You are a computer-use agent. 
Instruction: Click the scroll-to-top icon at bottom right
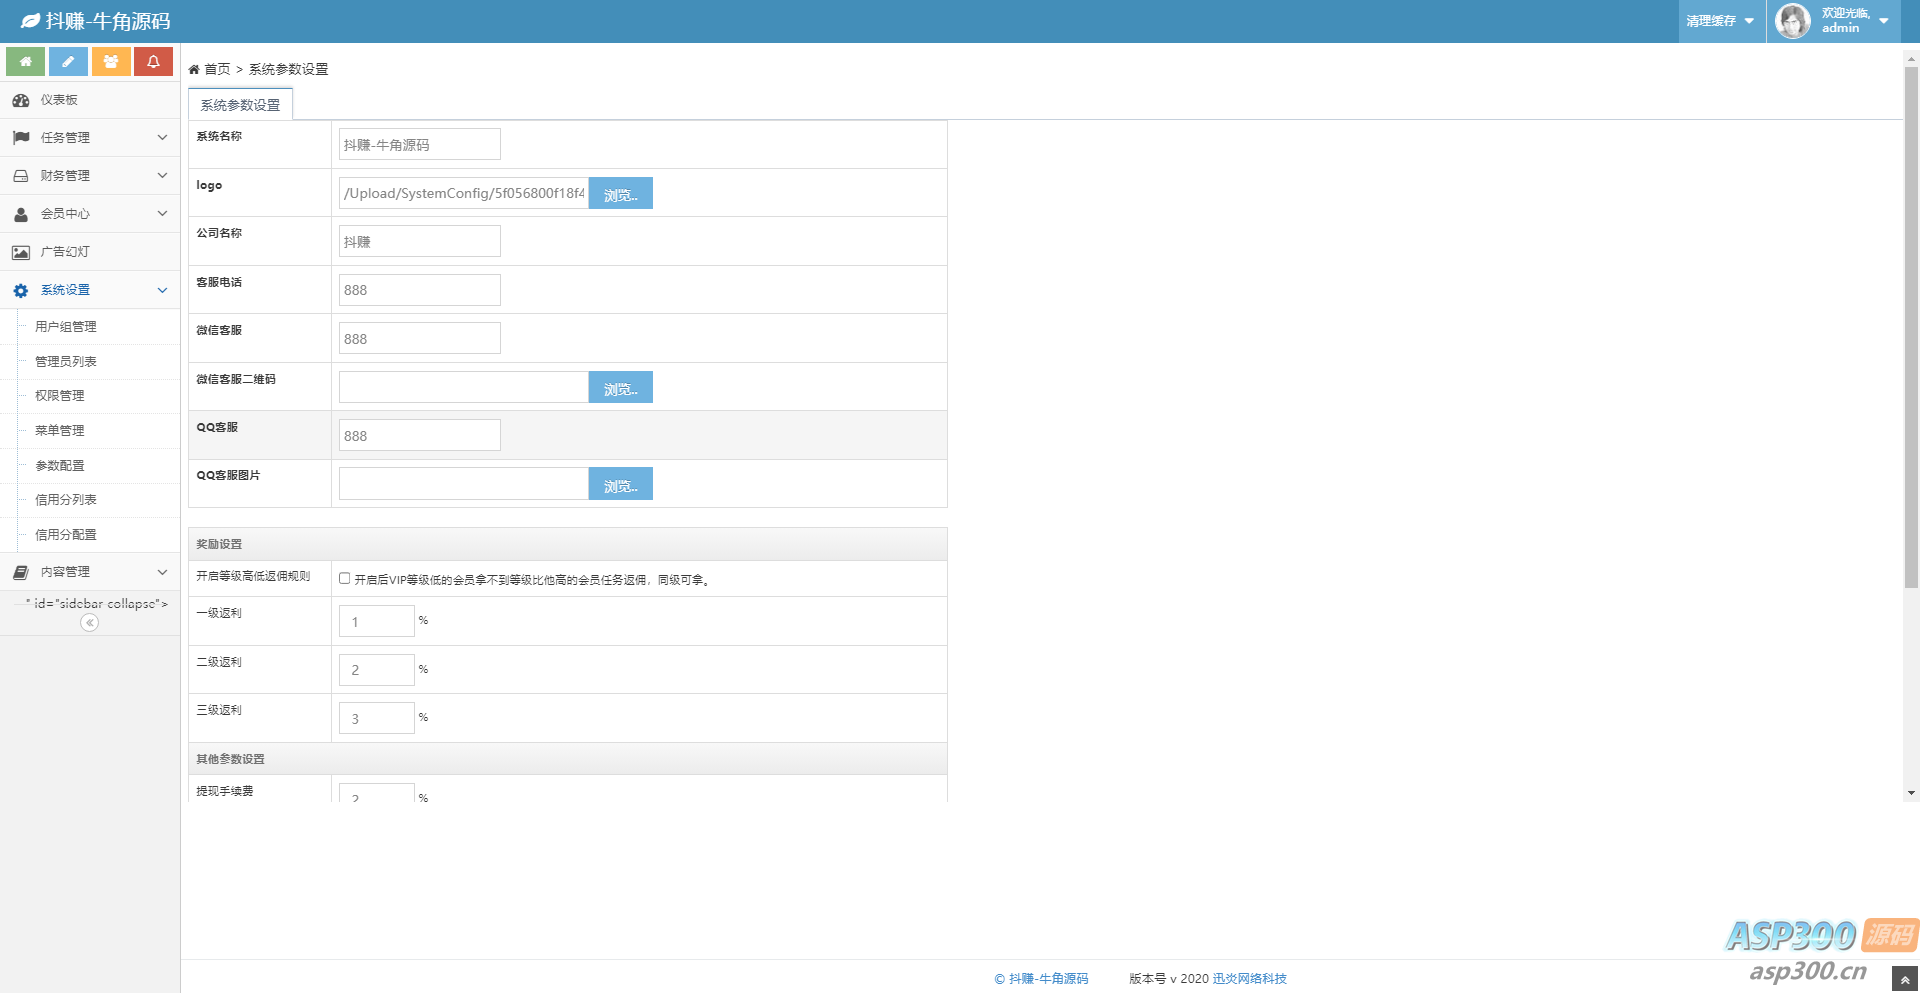pyautogui.click(x=1904, y=980)
